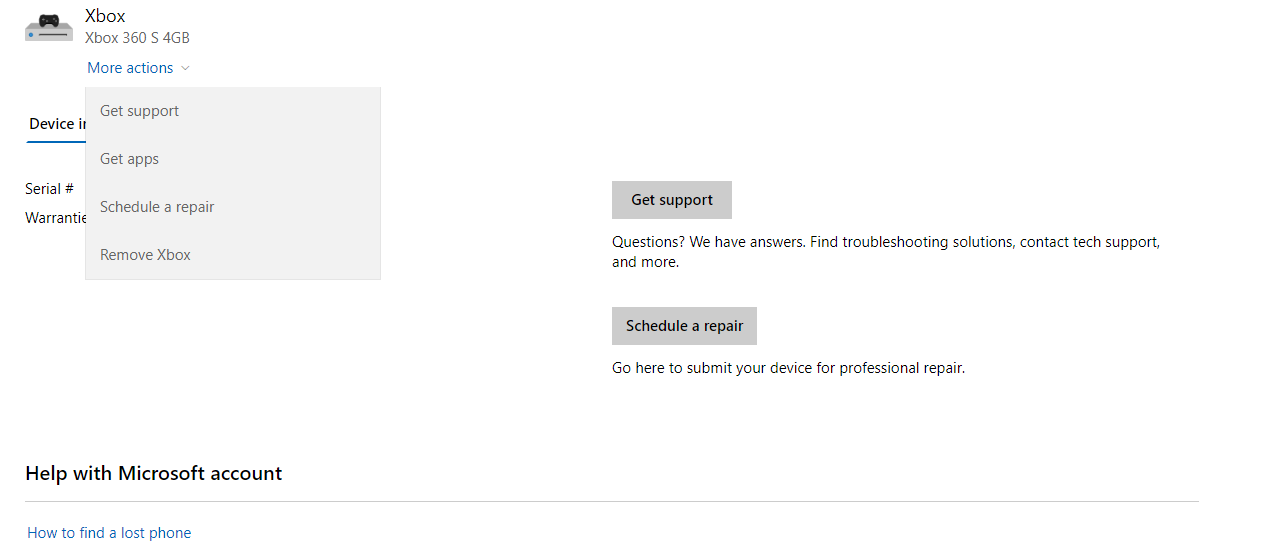Click the Help with Microsoft account heading
The width and height of the screenshot is (1287, 544).
coord(154,473)
